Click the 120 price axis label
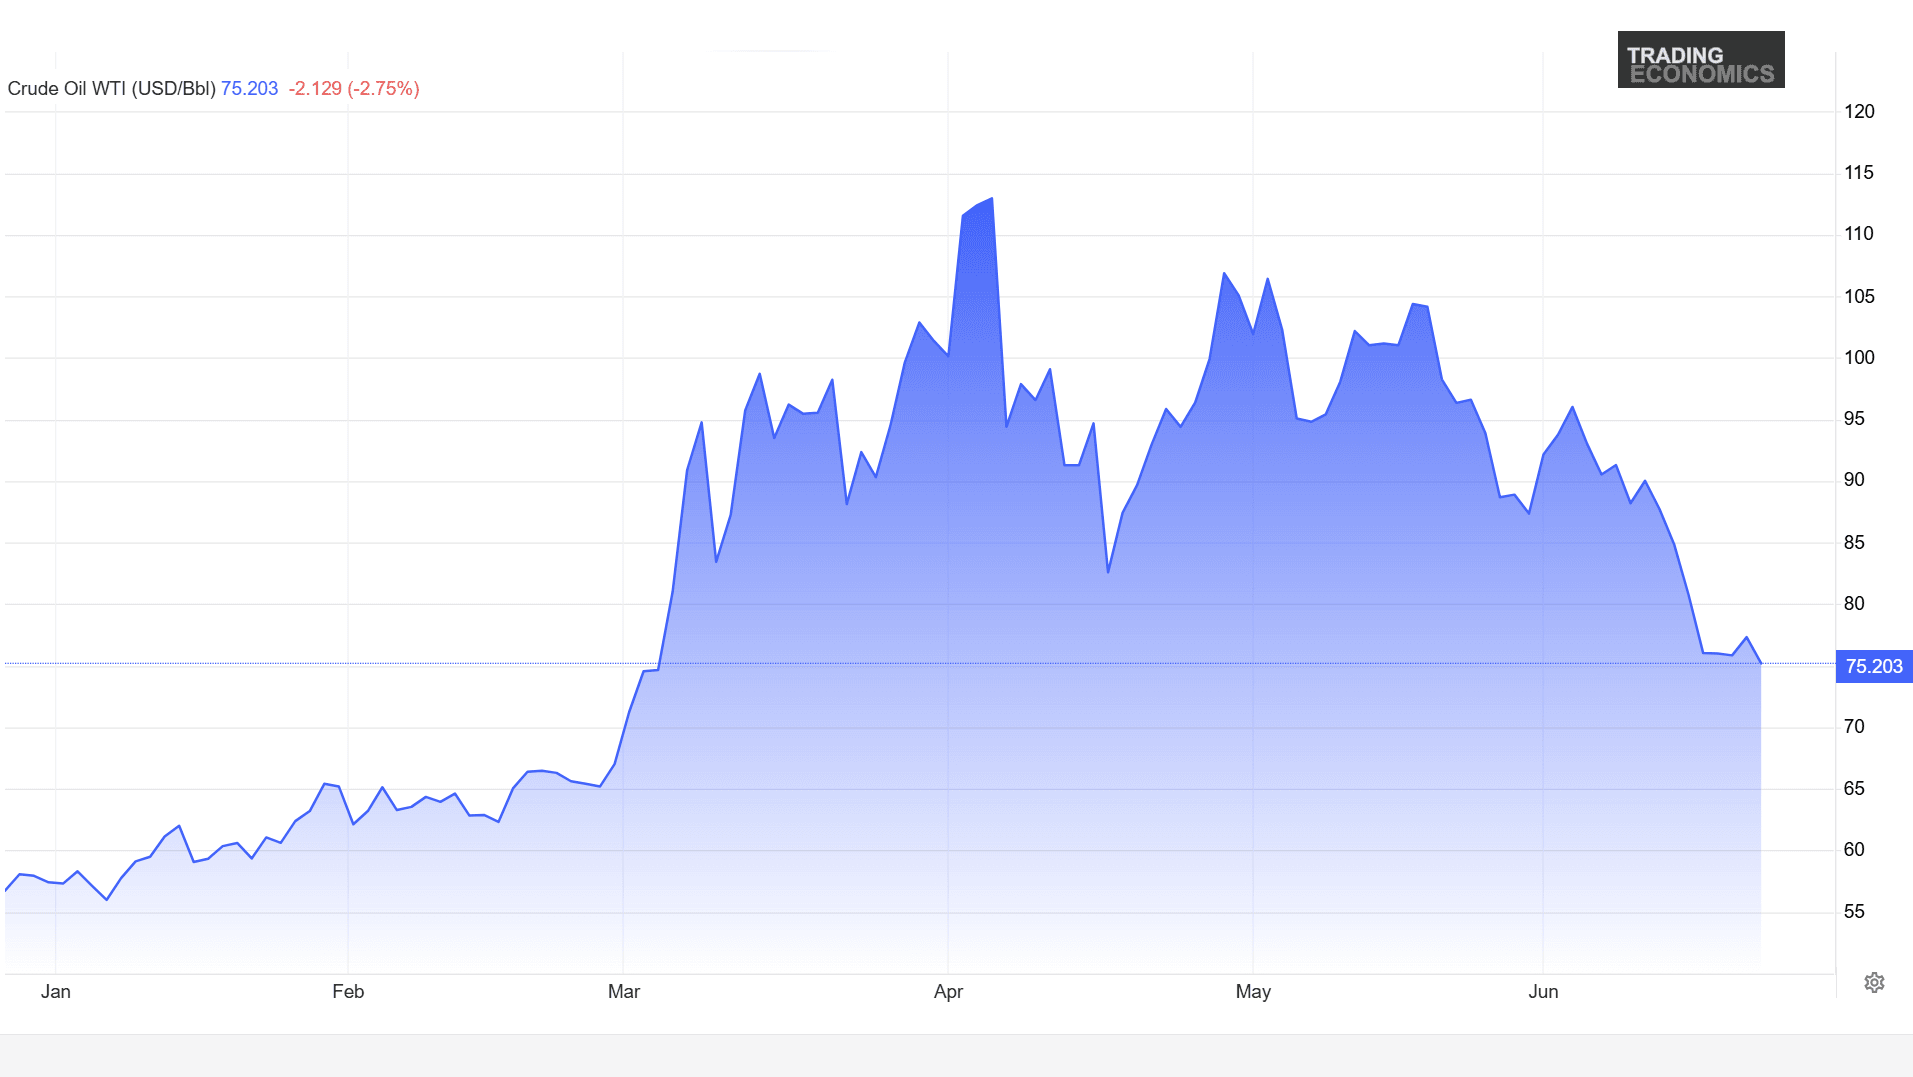 coord(1859,111)
